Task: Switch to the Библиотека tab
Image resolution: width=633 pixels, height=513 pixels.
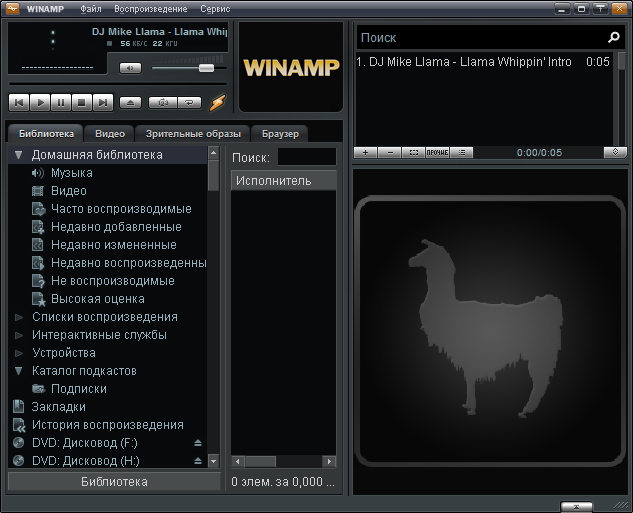Action: pyautogui.click(x=46, y=134)
